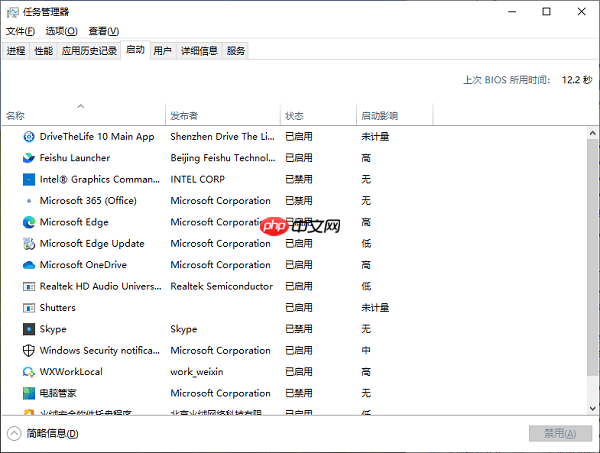Select the DriveTheLife 10 Main App name
600x453 pixels.
pyautogui.click(x=97, y=137)
